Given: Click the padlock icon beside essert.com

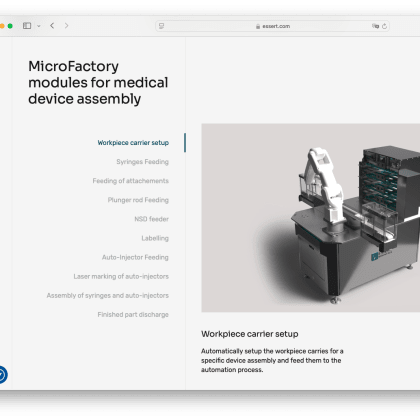Looking at the screenshot, I should coord(258,26).
